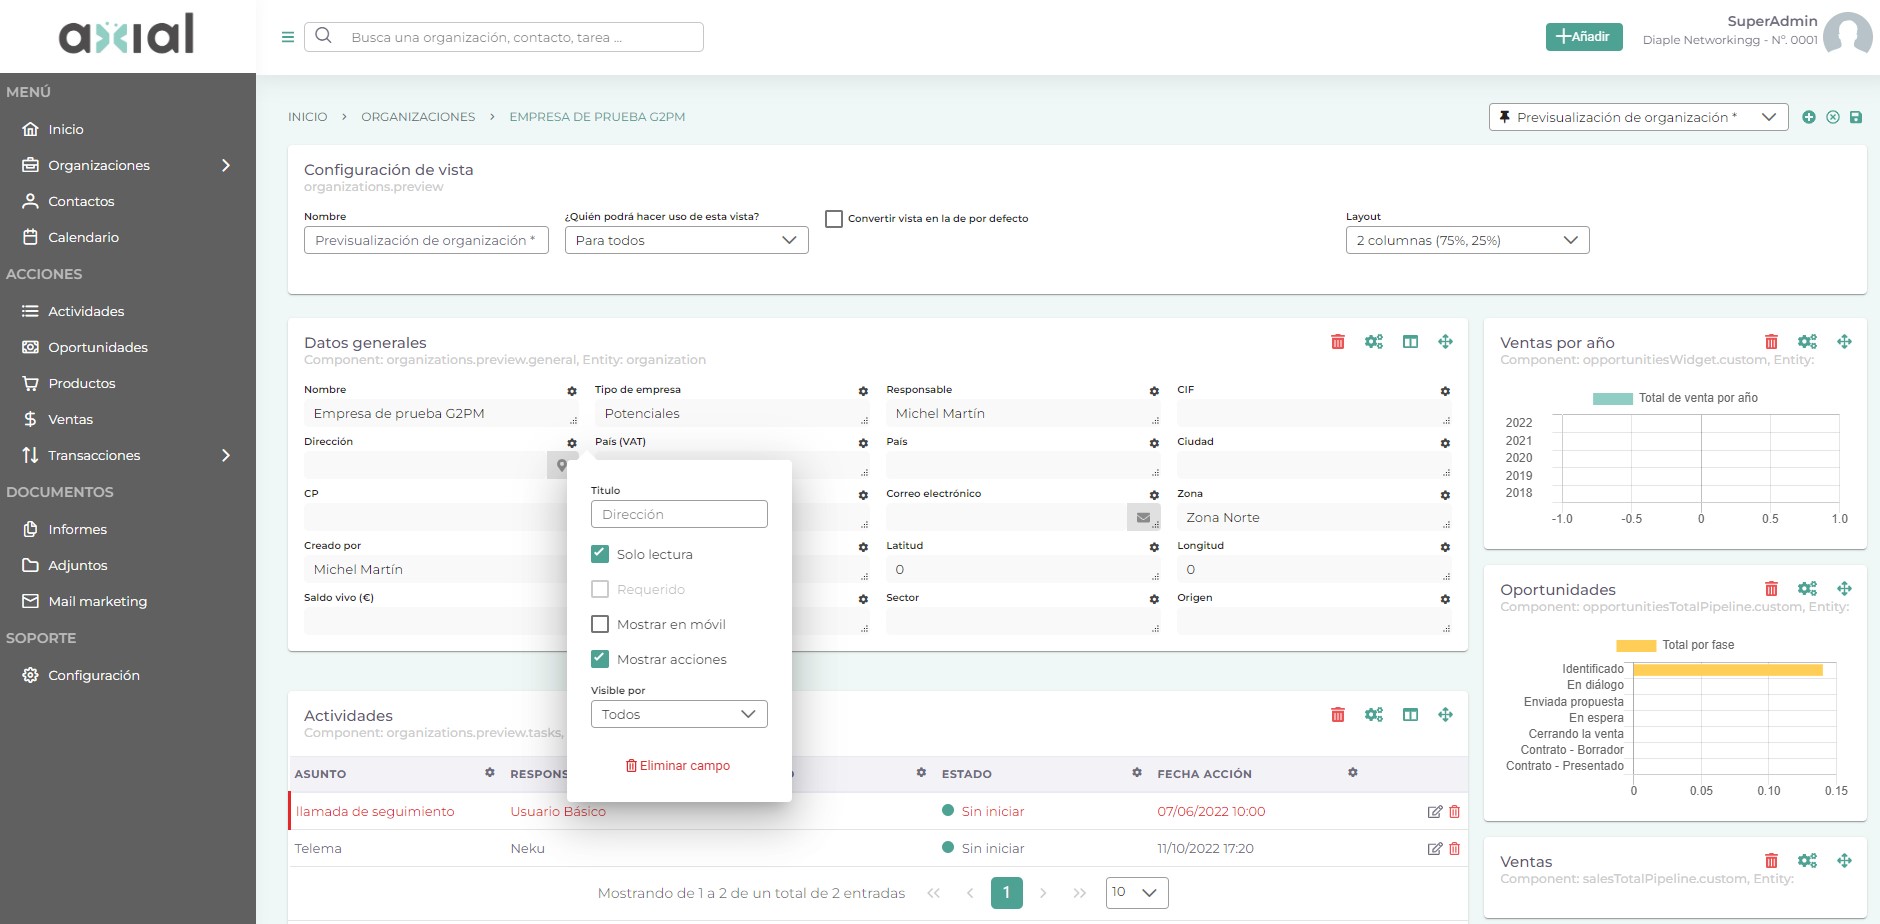The width and height of the screenshot is (1880, 924).
Task: Delete the Datos generales widget via trash icon
Action: (1339, 341)
